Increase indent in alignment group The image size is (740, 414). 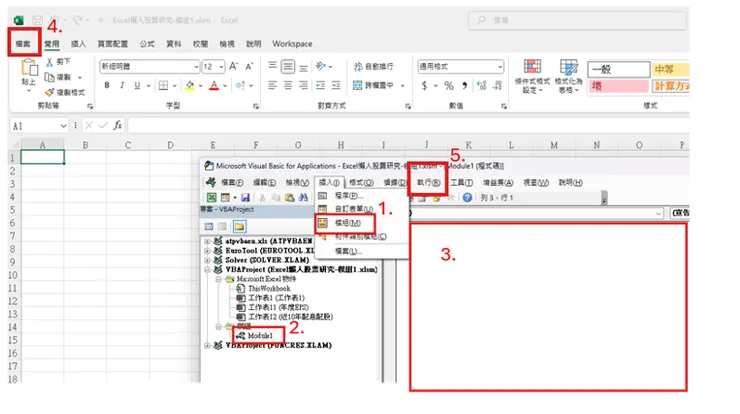pos(336,85)
